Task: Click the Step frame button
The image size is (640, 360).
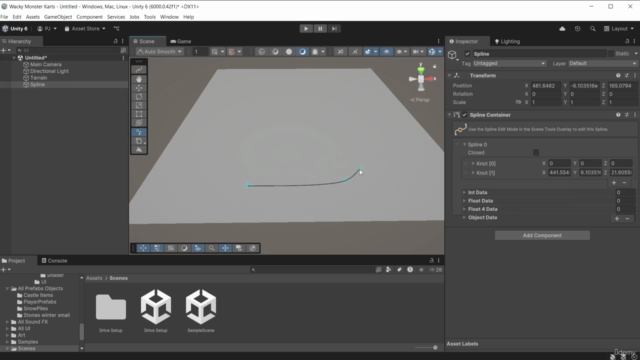Action: [334, 29]
